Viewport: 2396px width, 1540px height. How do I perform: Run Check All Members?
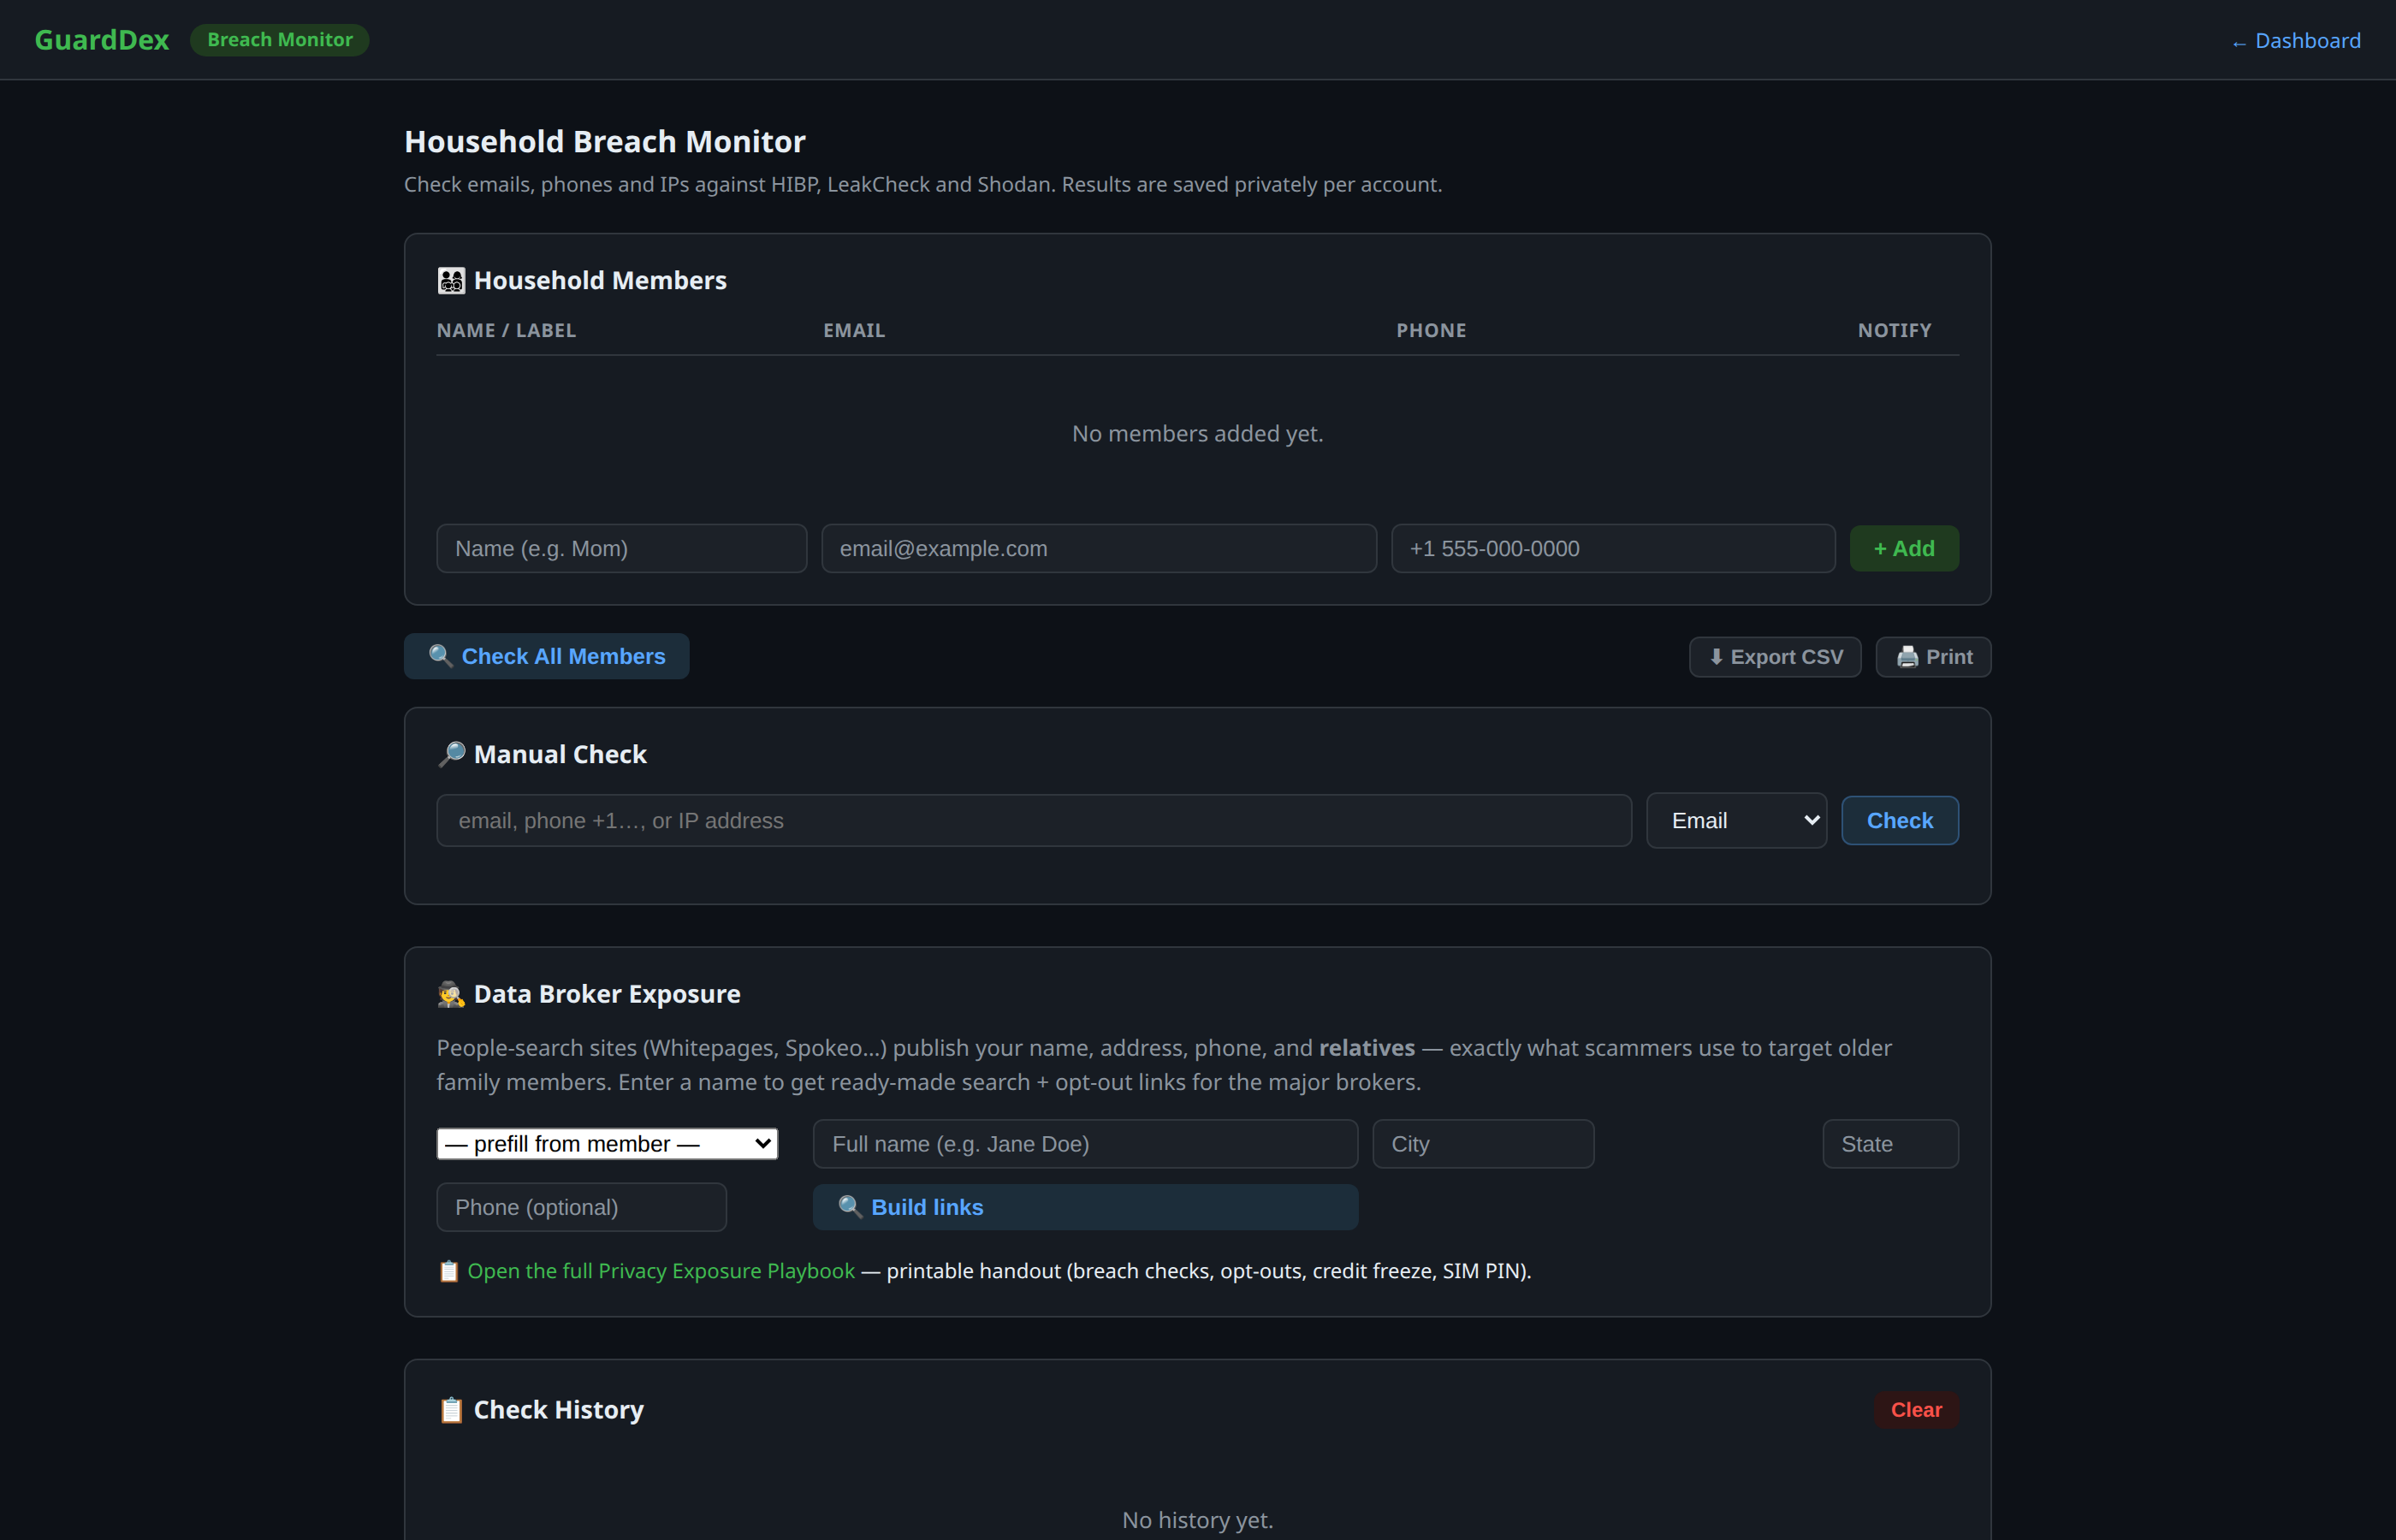(x=547, y=656)
